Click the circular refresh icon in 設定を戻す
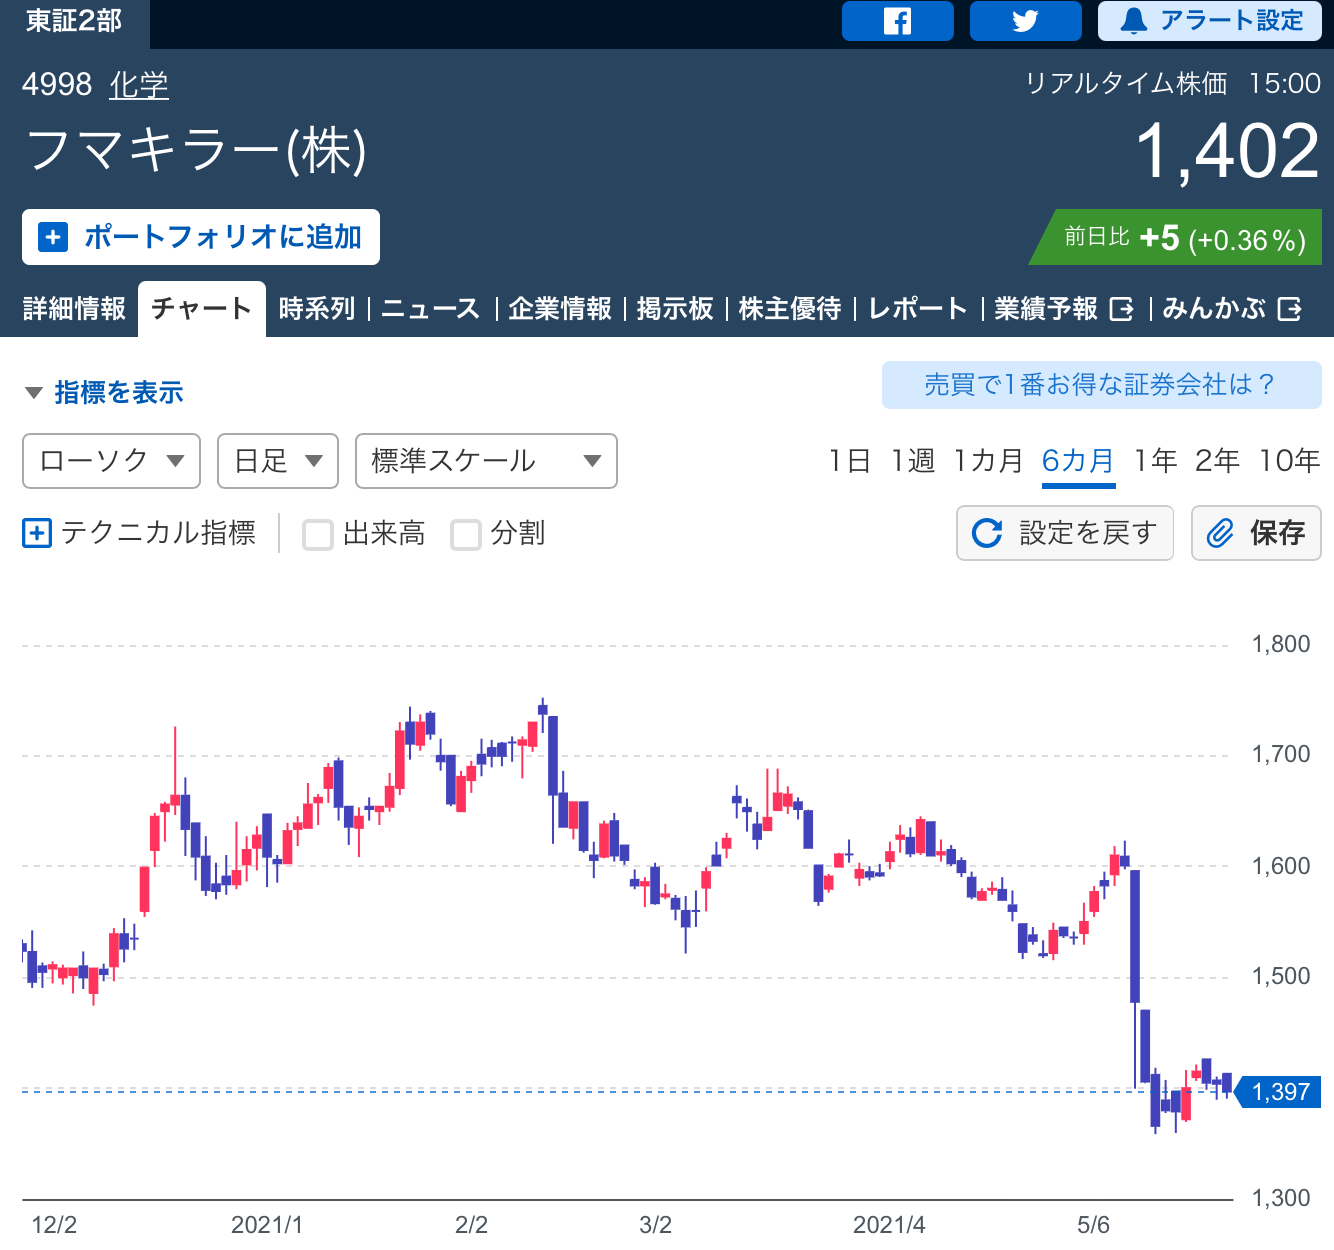 pyautogui.click(x=987, y=533)
